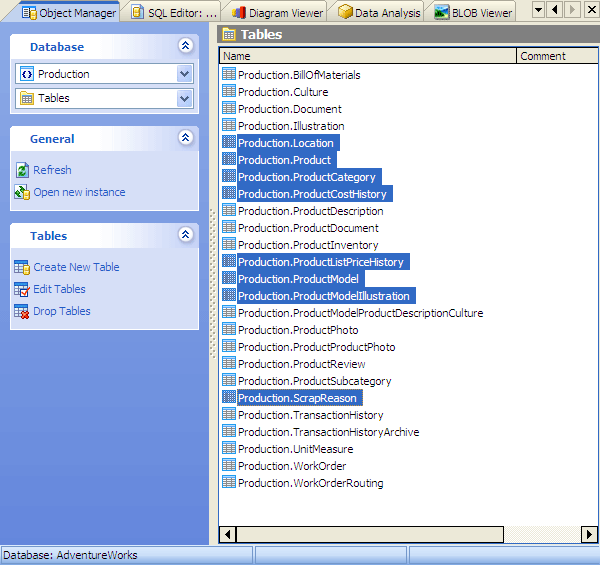Click table icon beside Production.Document
Screen dimensions: 600x565
pos(229,108)
